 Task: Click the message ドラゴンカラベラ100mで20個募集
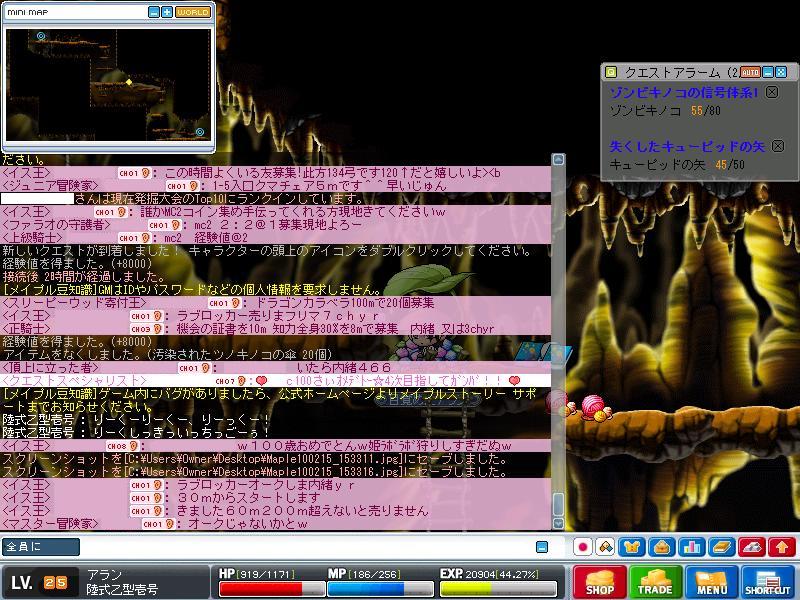(x=344, y=303)
